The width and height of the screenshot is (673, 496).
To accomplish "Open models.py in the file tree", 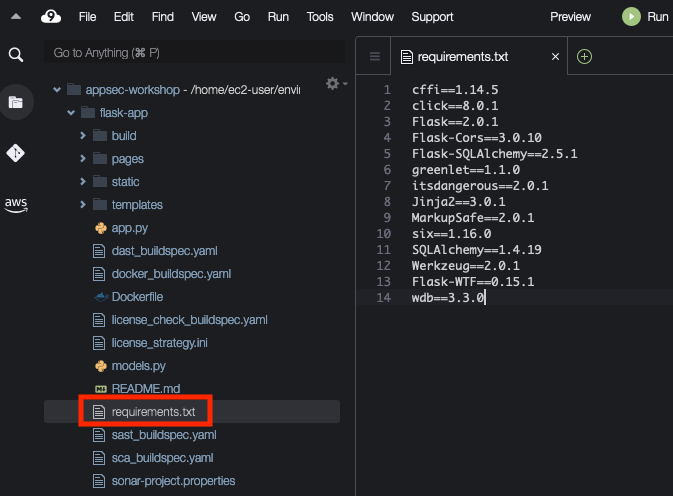I will 139,366.
